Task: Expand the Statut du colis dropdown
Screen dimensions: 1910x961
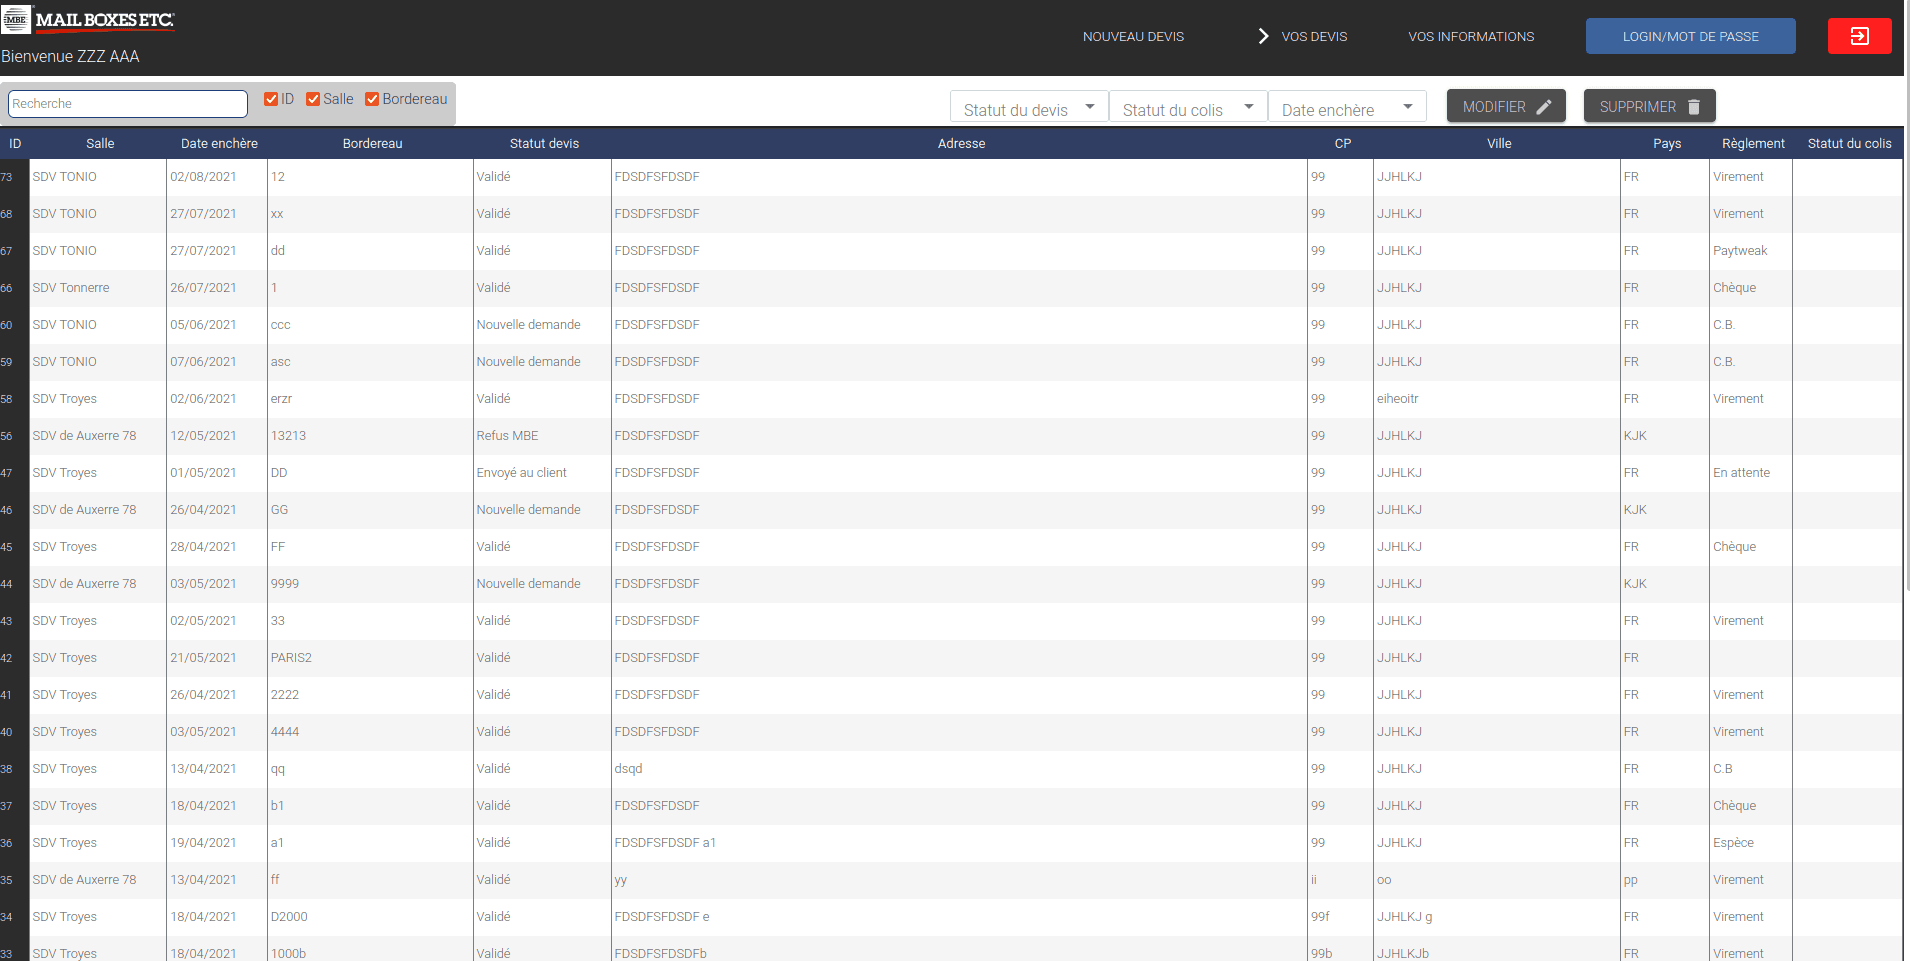Action: (1187, 109)
